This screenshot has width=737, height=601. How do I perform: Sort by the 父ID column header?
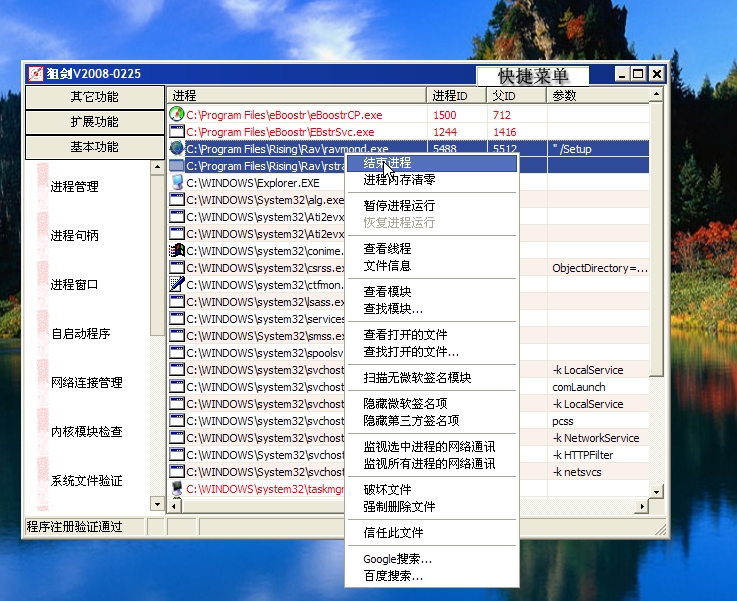[517, 96]
